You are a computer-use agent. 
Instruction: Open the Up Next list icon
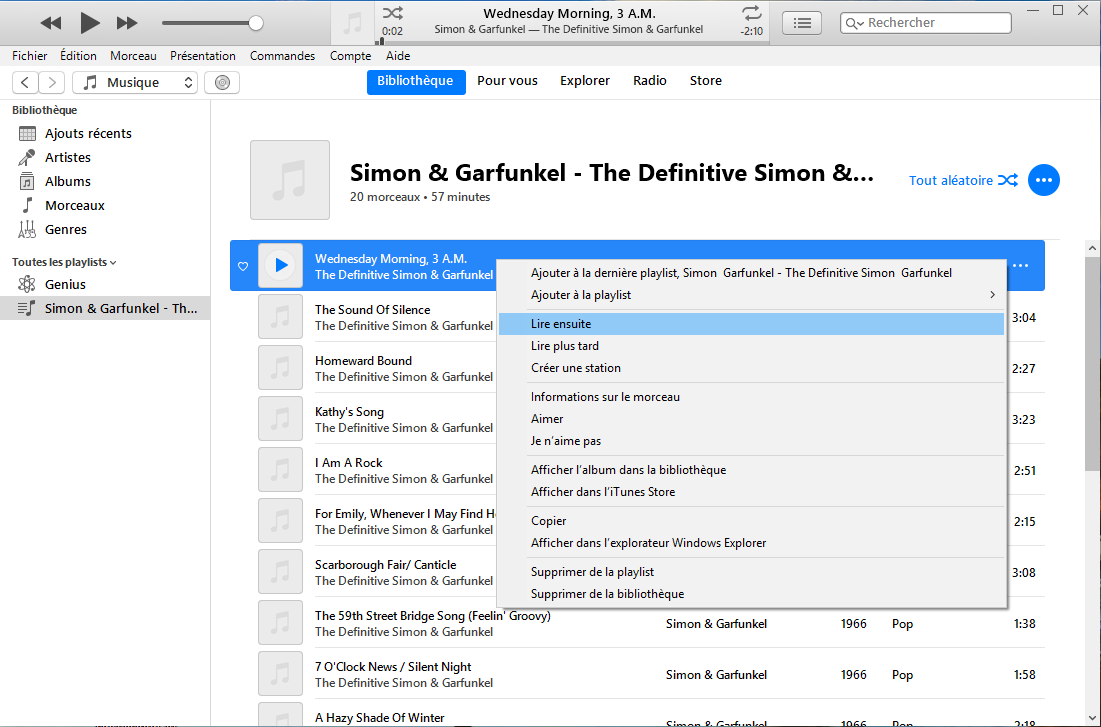coord(802,23)
